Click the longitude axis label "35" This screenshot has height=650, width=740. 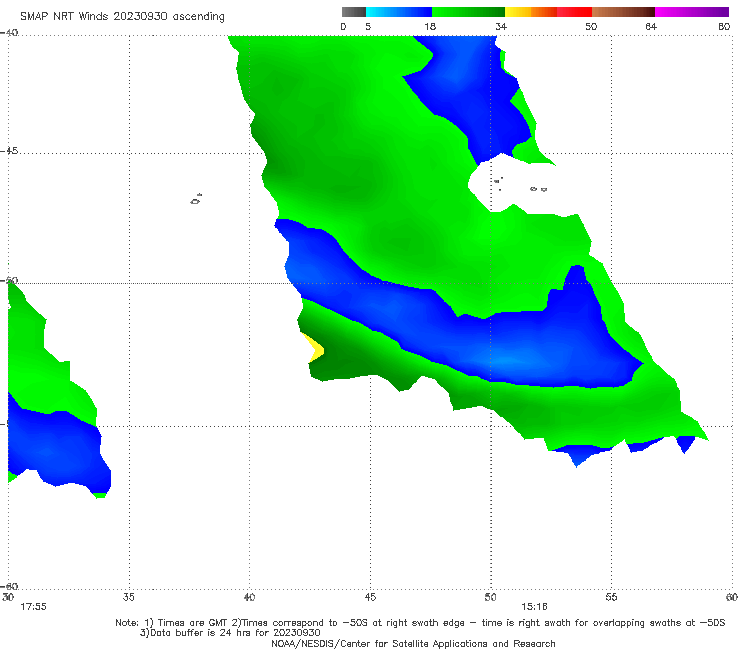tap(129, 597)
